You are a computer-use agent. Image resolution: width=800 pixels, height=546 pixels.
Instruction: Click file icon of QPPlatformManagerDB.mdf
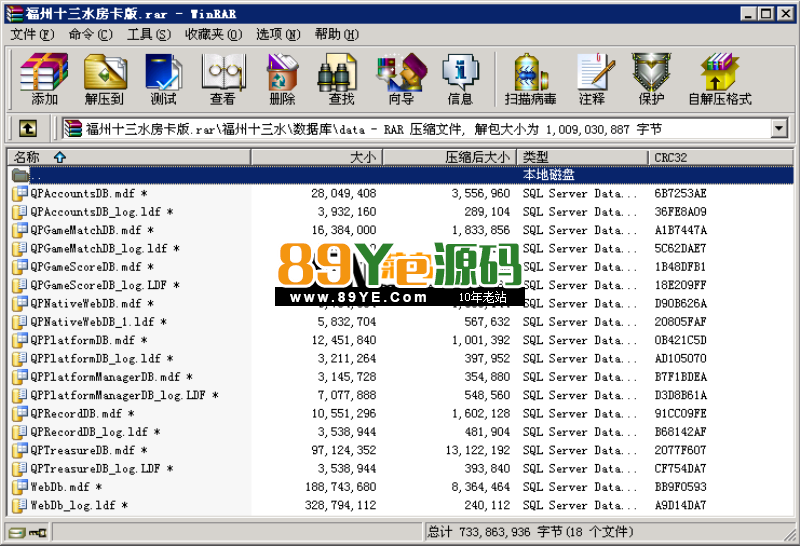pyautogui.click(x=20, y=377)
